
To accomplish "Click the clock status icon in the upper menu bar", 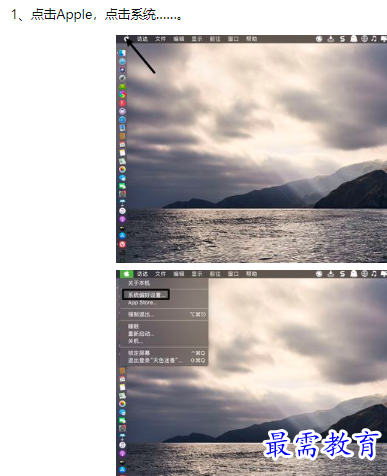I will (319, 39).
